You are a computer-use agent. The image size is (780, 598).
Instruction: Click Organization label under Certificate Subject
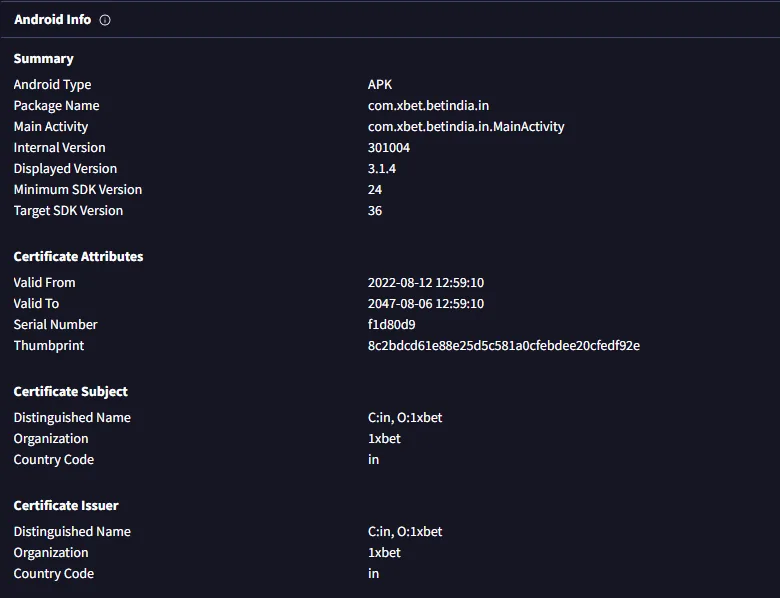(x=51, y=439)
